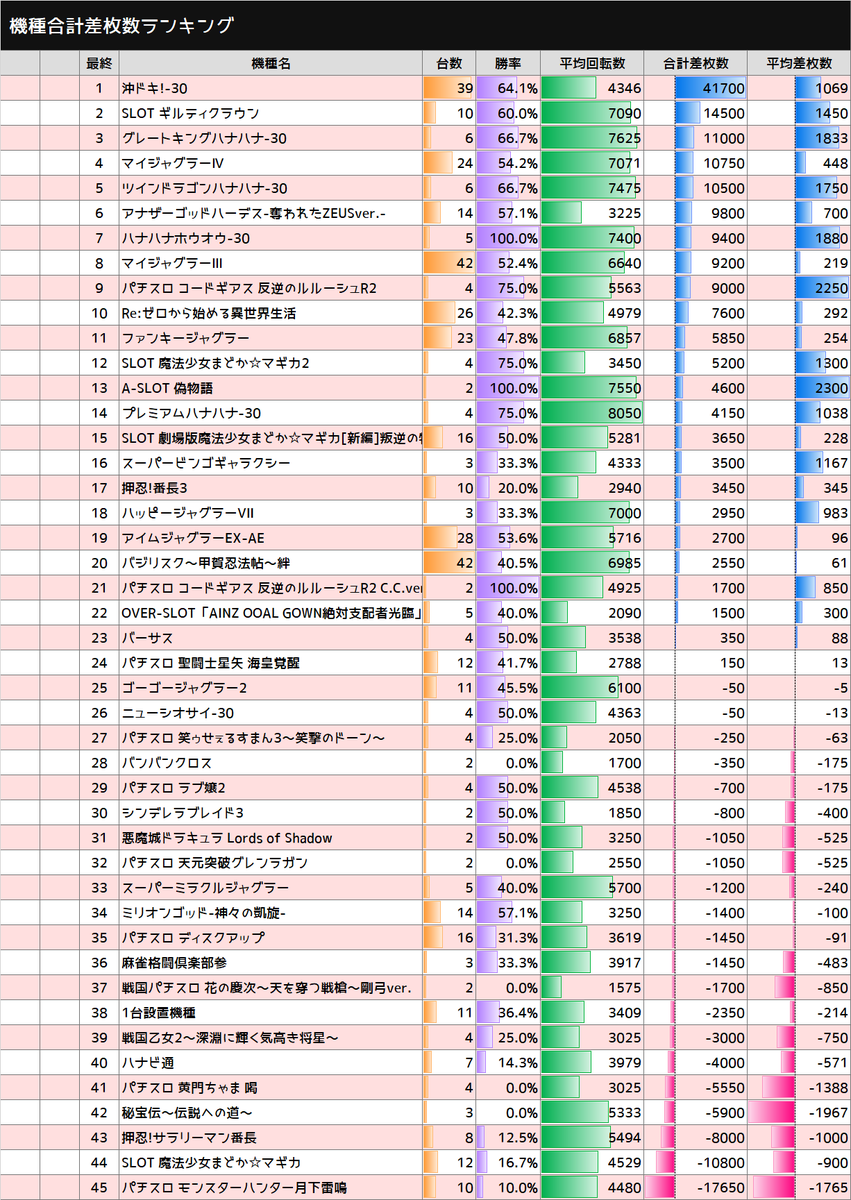Select ツインドラゴンハナハナ-30

[204, 188]
